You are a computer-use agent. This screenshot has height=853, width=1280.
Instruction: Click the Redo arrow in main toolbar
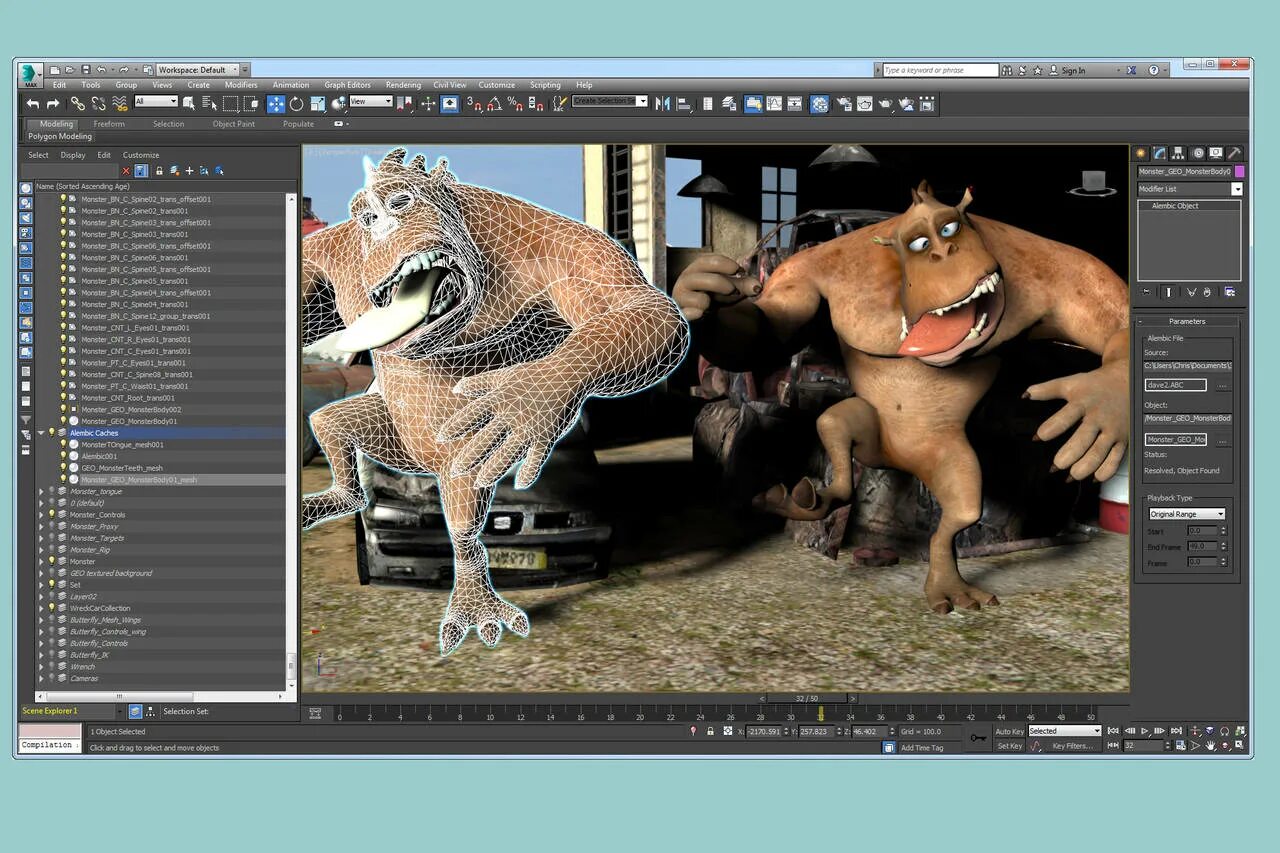(53, 103)
